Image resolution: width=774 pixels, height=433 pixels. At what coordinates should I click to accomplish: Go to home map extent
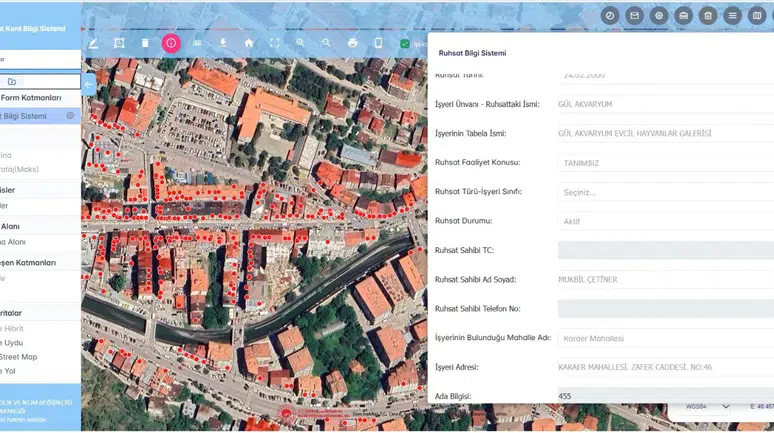(249, 43)
